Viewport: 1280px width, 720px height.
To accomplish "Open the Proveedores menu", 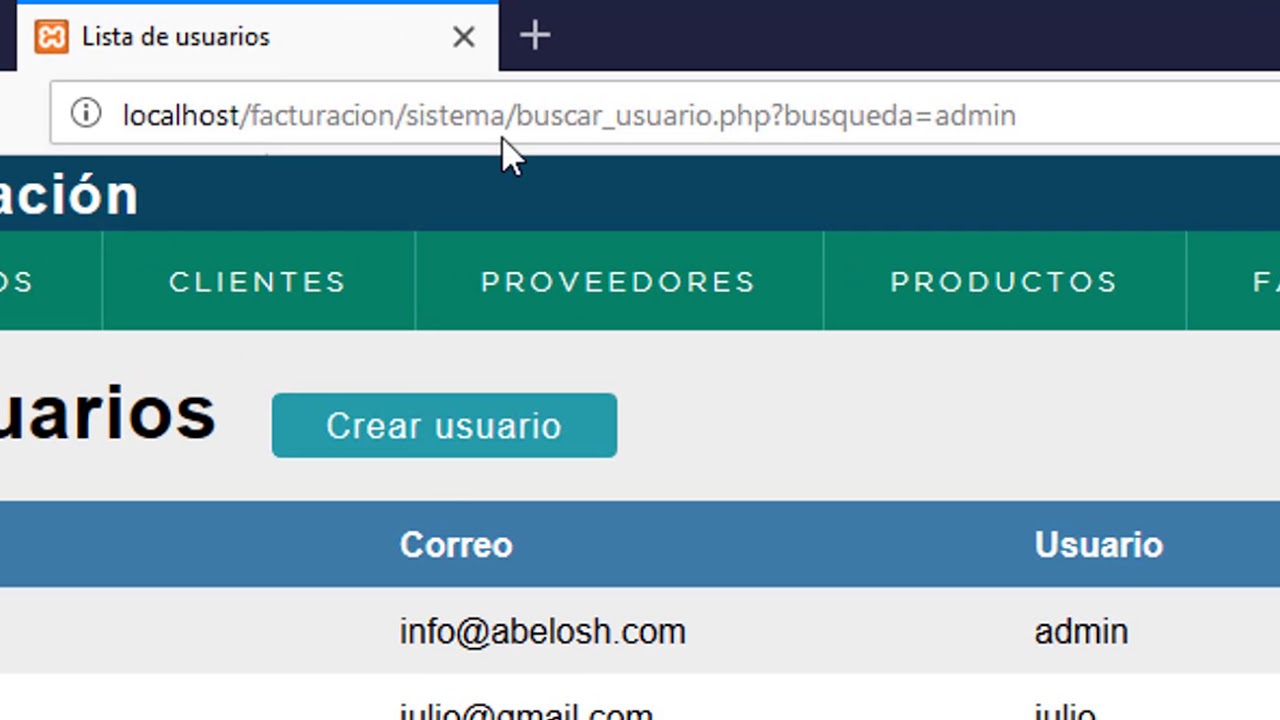I will coord(618,281).
